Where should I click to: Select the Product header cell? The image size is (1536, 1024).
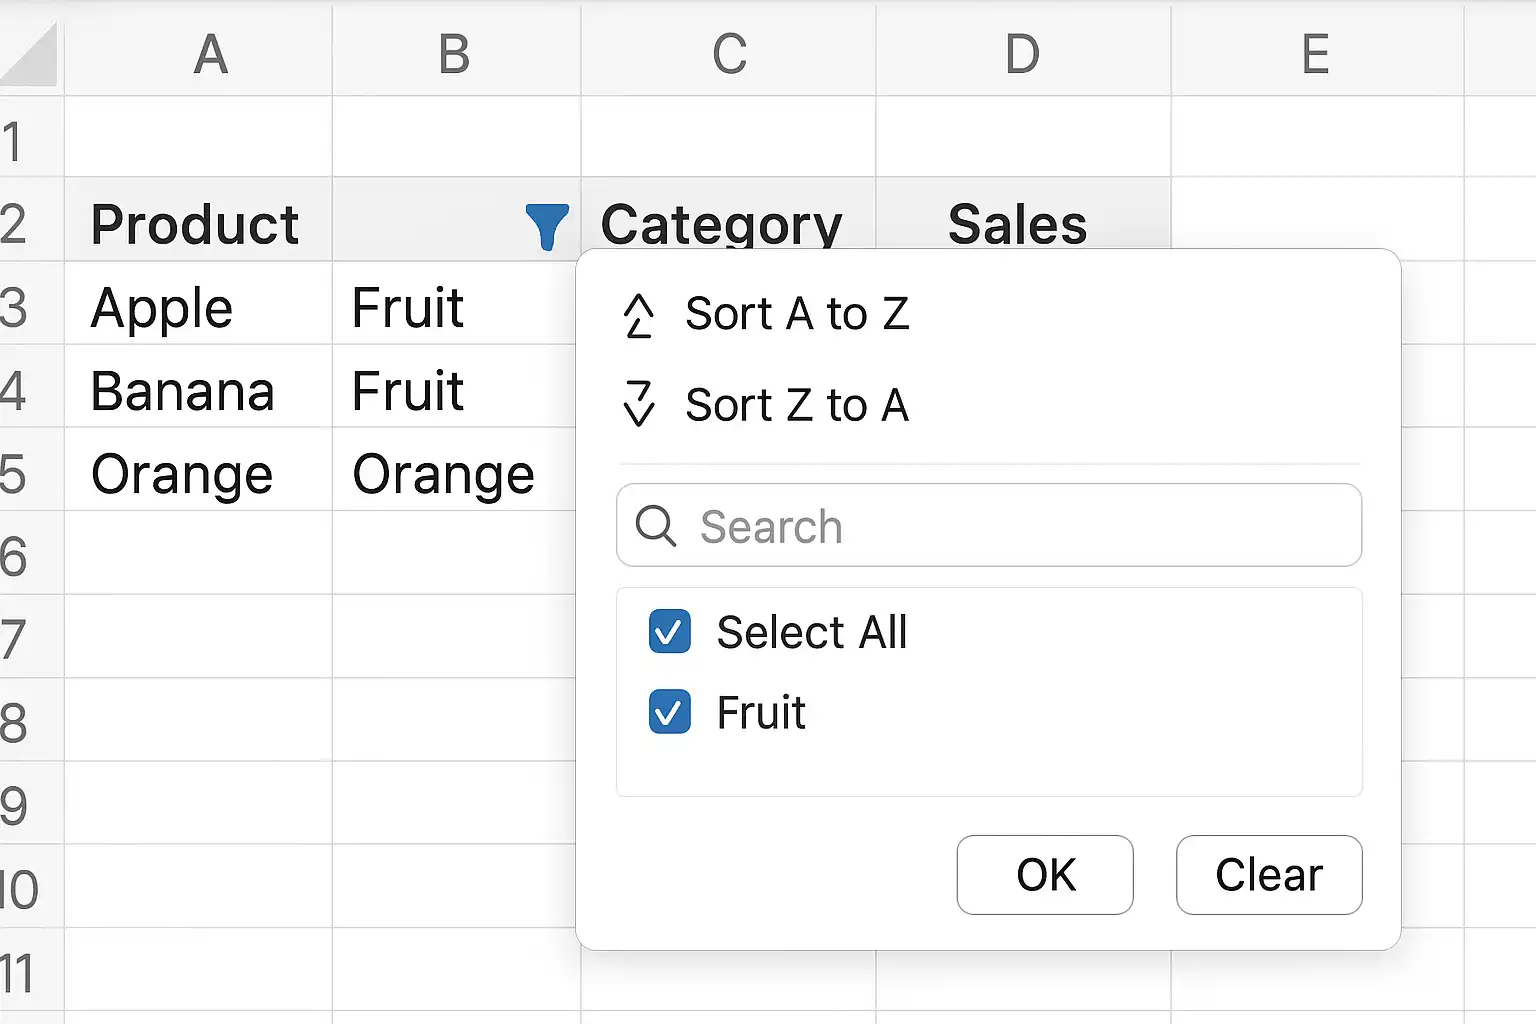(198, 220)
